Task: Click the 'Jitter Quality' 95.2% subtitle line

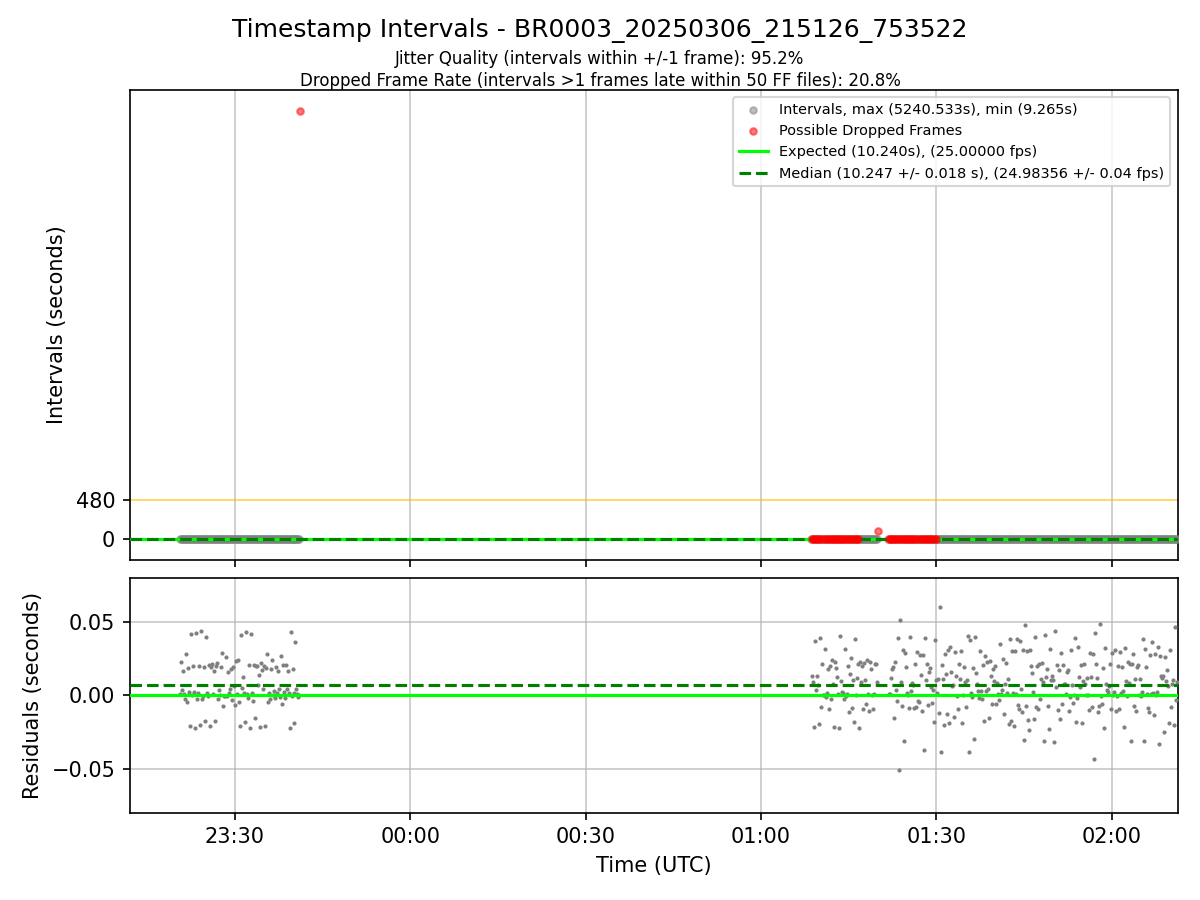Action: point(599,58)
